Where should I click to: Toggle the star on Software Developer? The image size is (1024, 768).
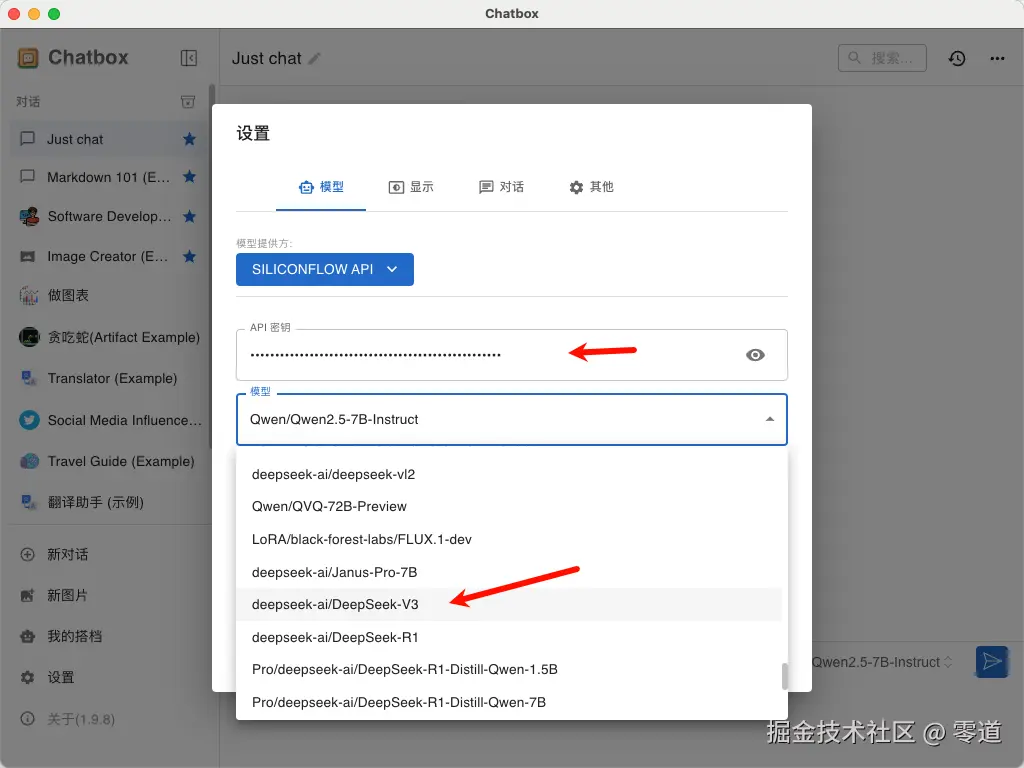[x=189, y=216]
